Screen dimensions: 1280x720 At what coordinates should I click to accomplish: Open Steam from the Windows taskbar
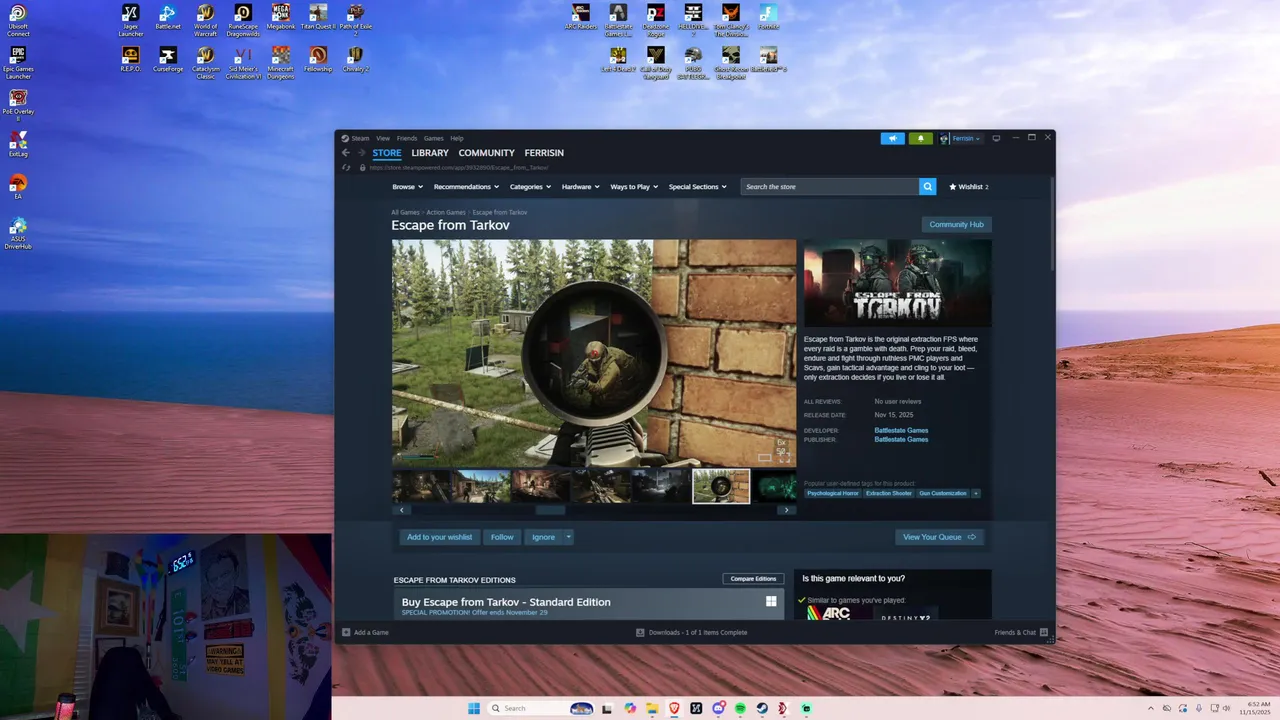pos(762,708)
